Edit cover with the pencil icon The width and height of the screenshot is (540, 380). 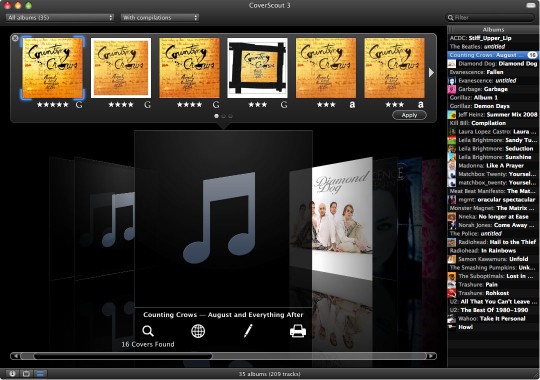248,331
